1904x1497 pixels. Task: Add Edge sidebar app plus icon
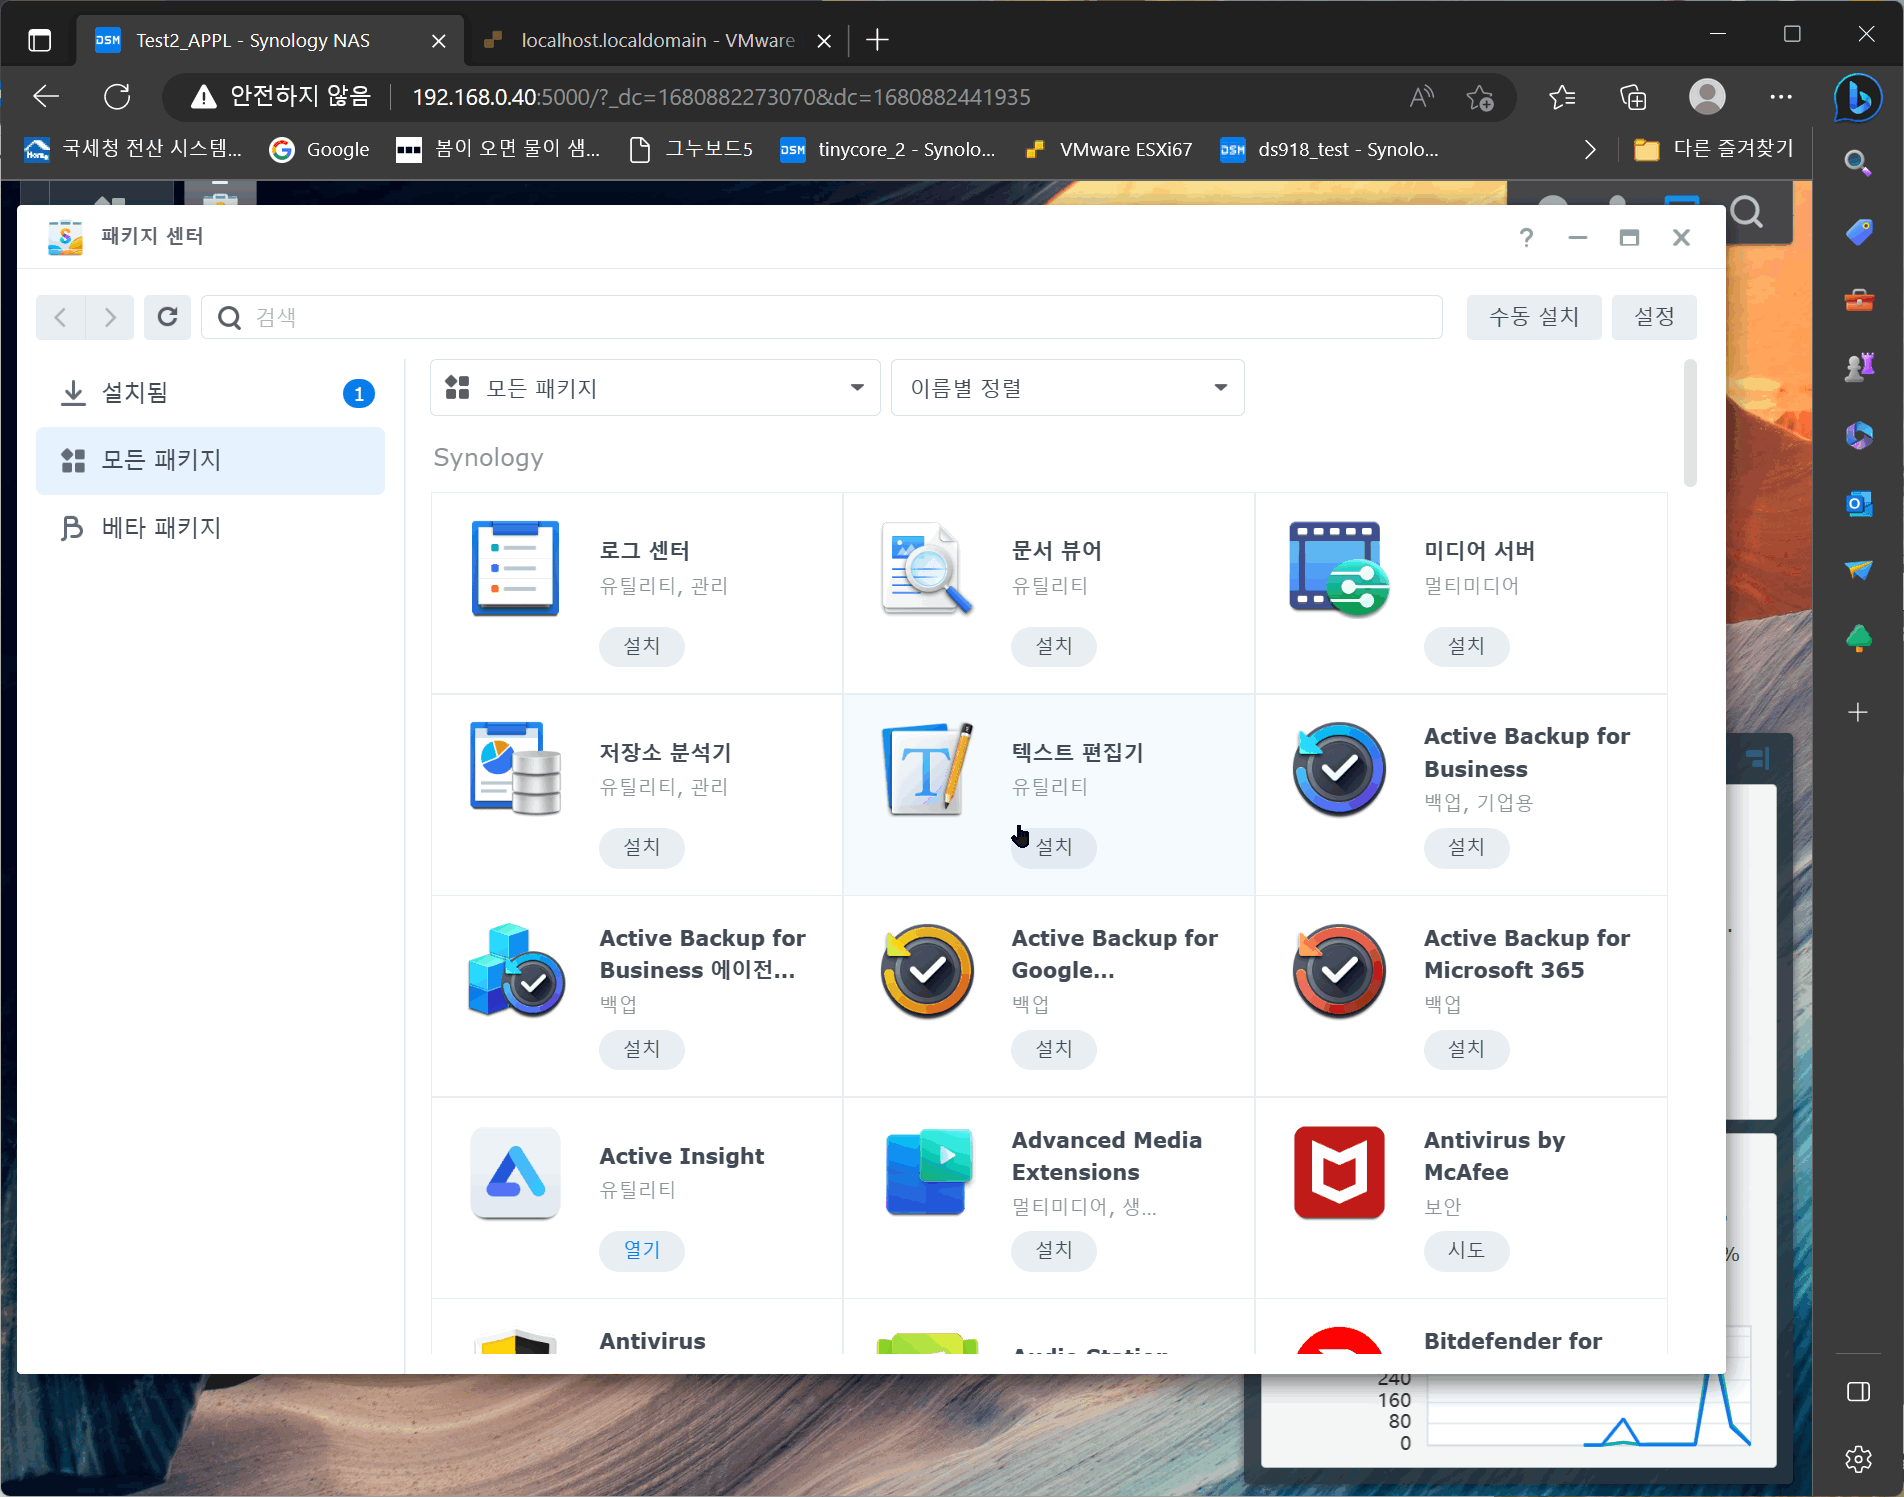pyautogui.click(x=1859, y=712)
